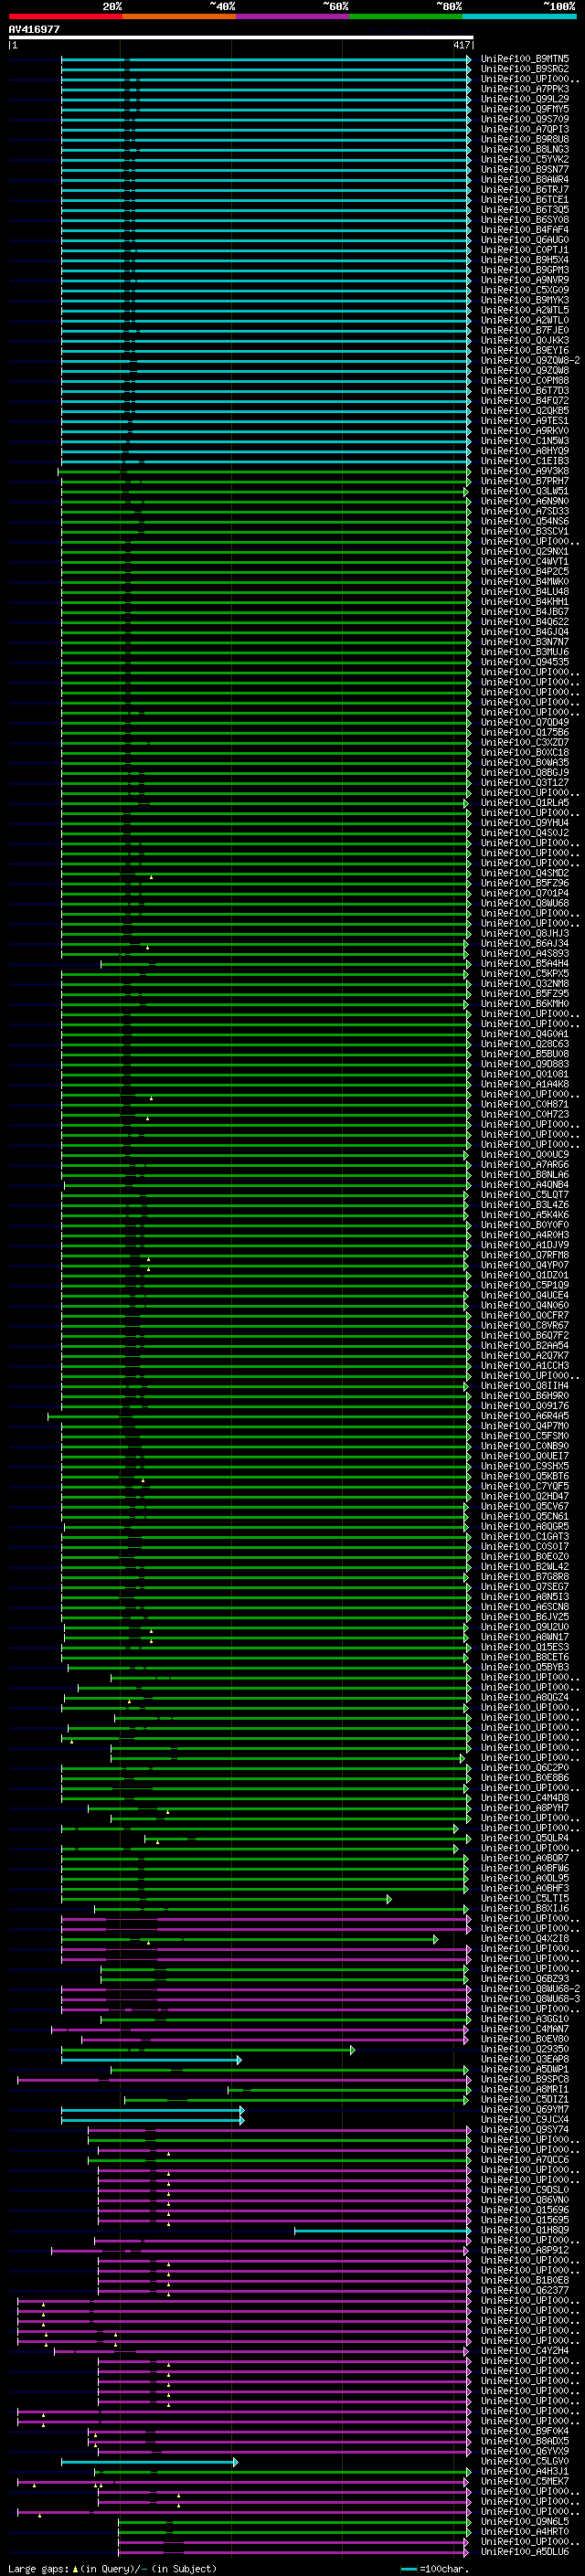This screenshot has height=2576, width=585.
Task: Select hit UniRef100_A9TES1
Action: pos(525,421)
